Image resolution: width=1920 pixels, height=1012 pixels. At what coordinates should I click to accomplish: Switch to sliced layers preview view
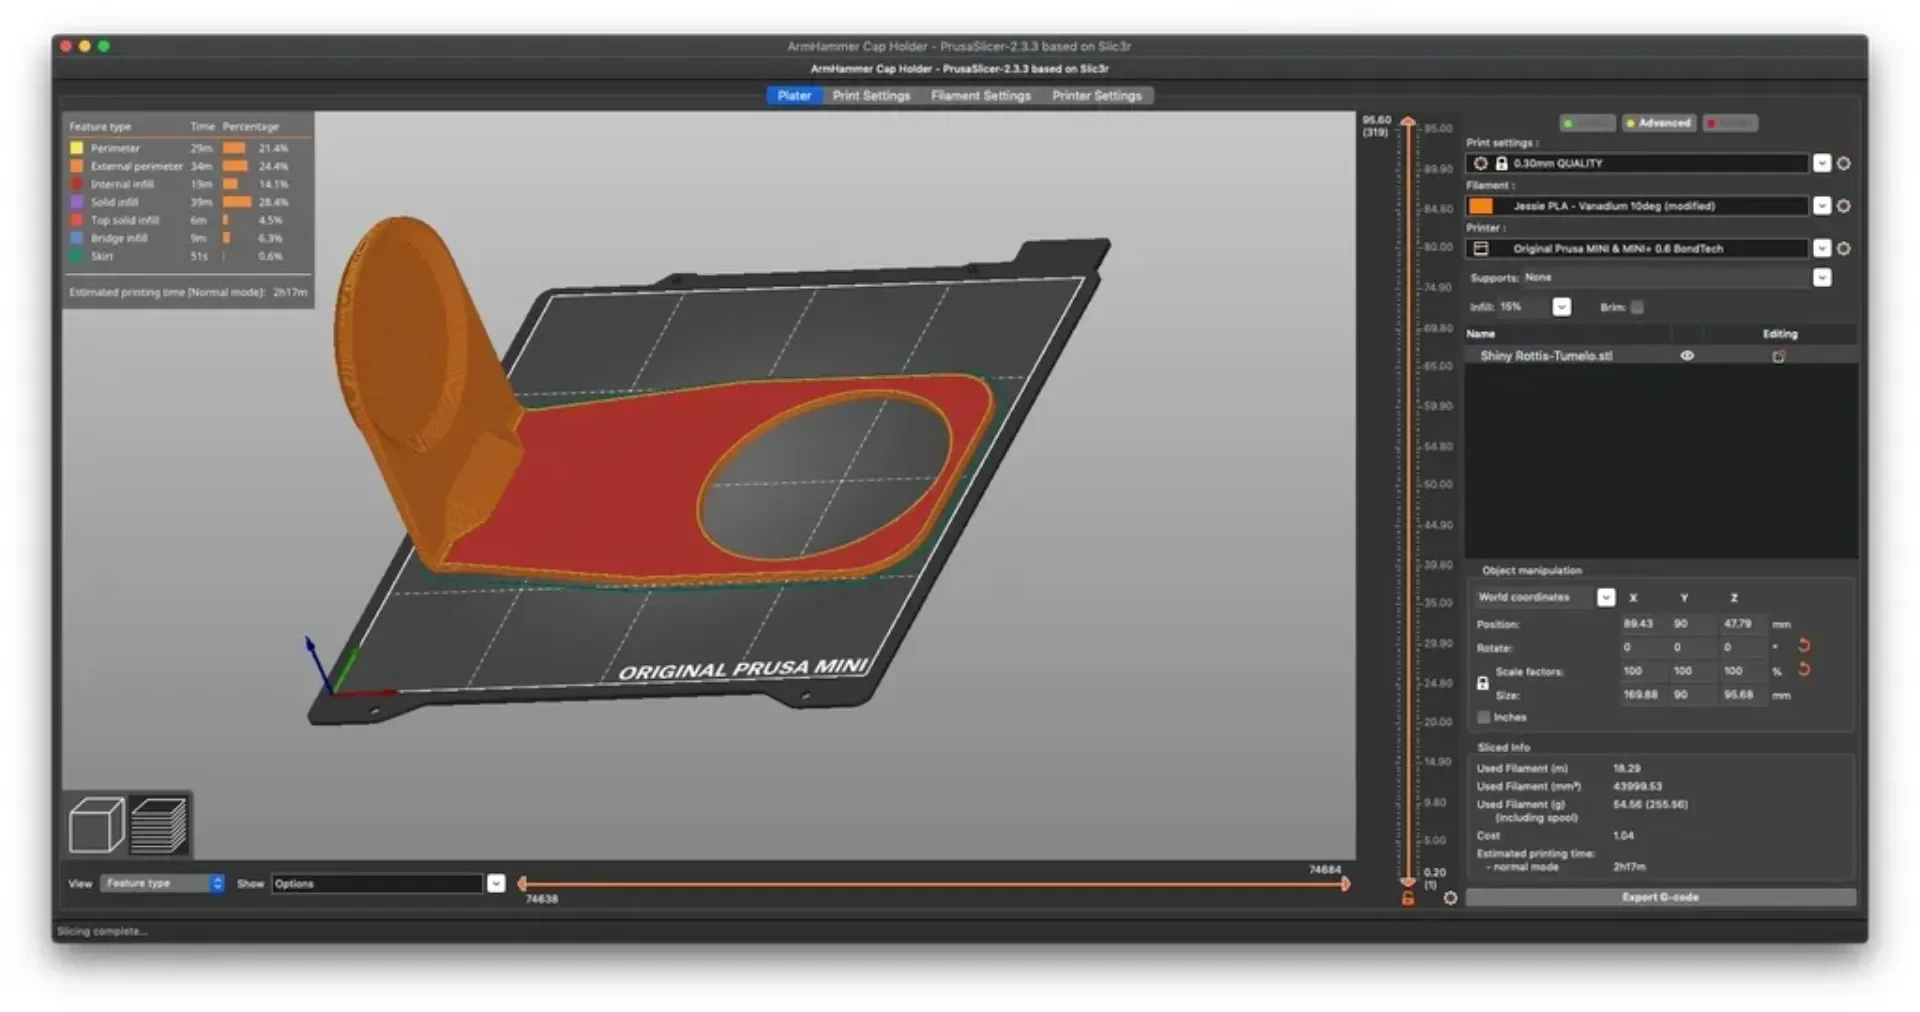159,824
